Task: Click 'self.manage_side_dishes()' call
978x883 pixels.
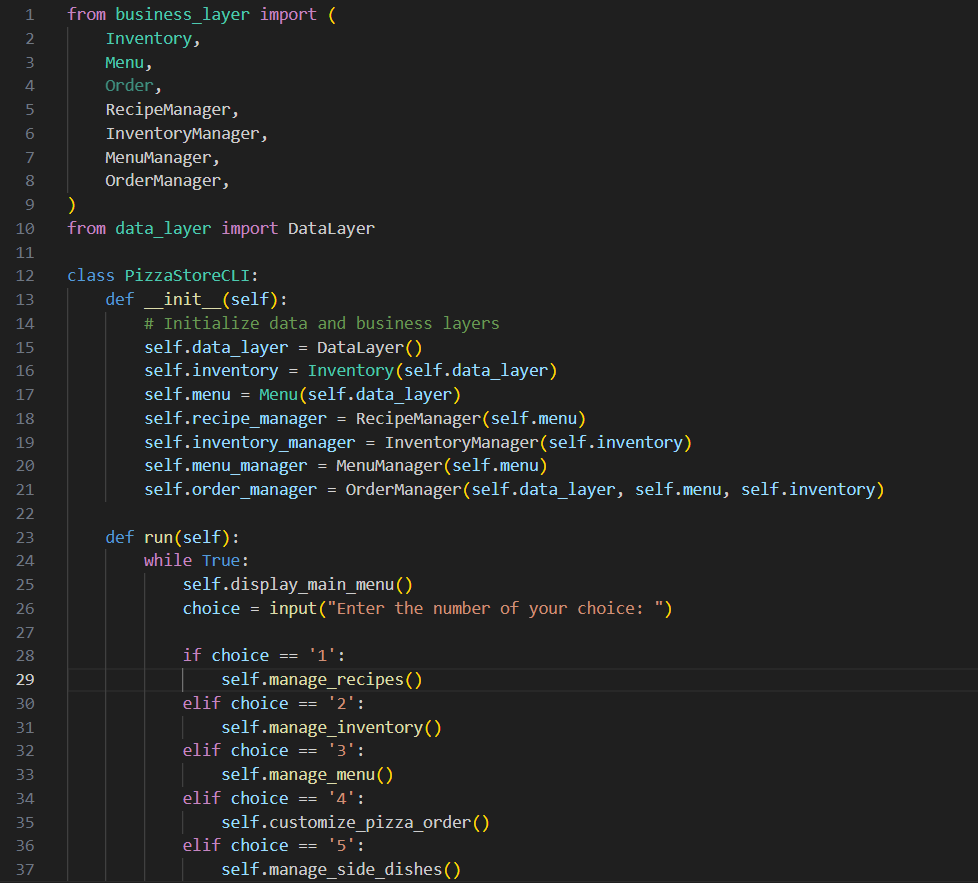Action: (x=341, y=869)
